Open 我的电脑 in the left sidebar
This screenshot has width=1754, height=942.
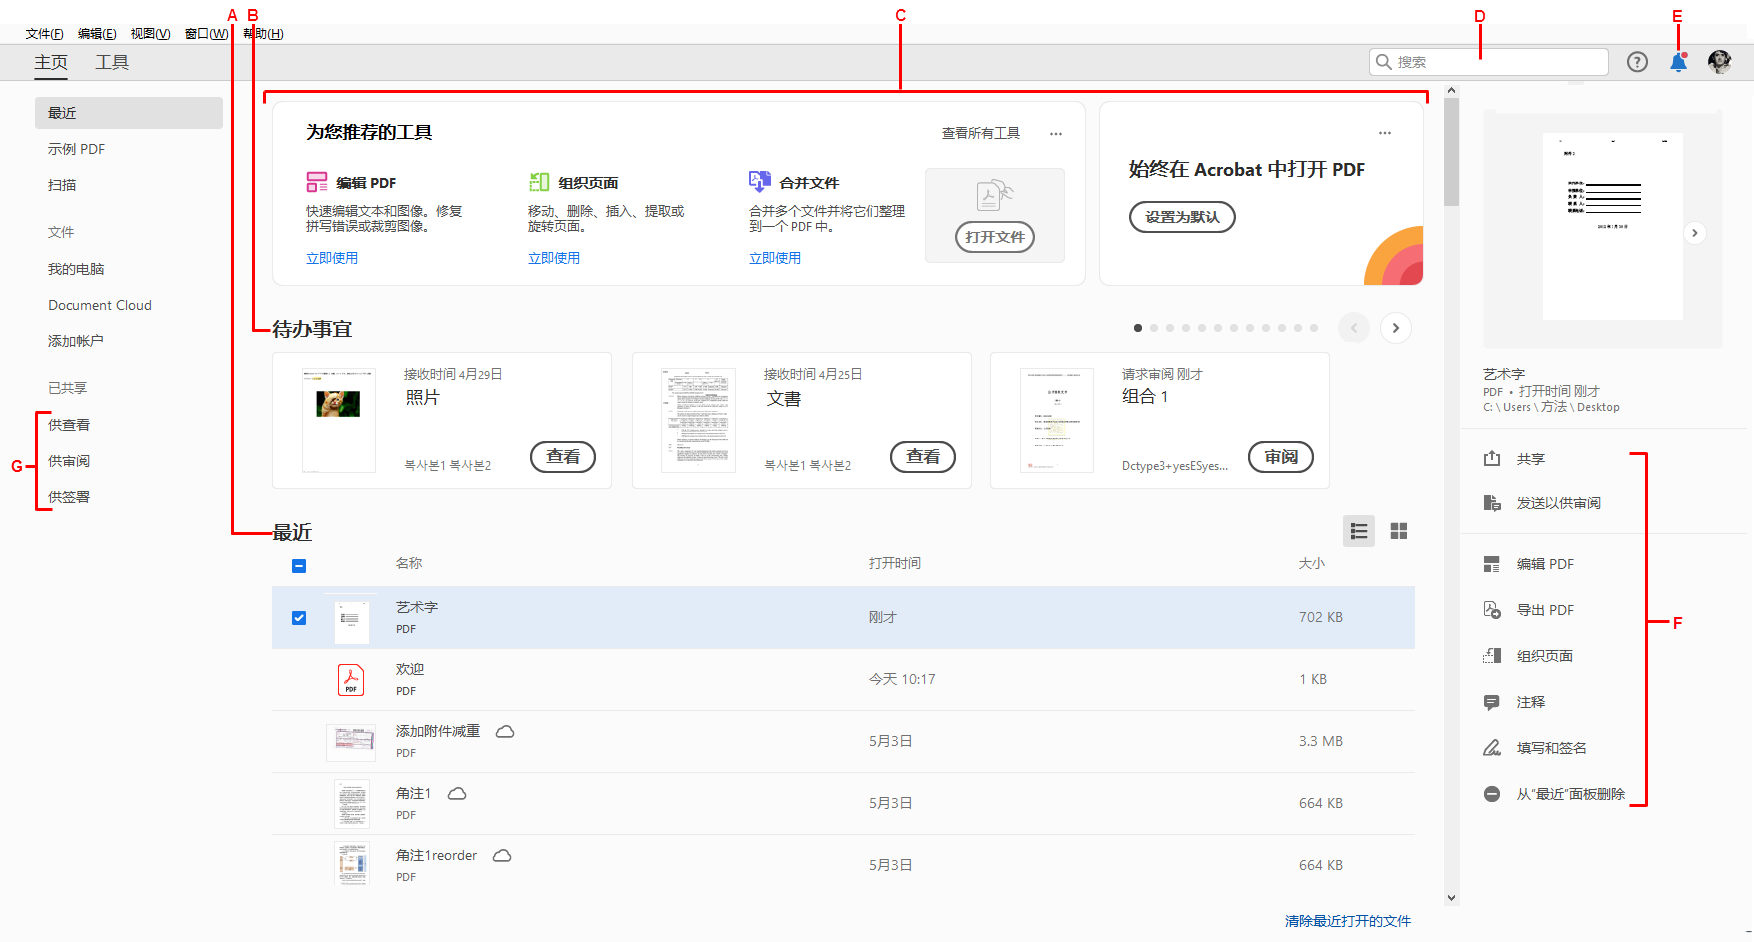coord(76,269)
